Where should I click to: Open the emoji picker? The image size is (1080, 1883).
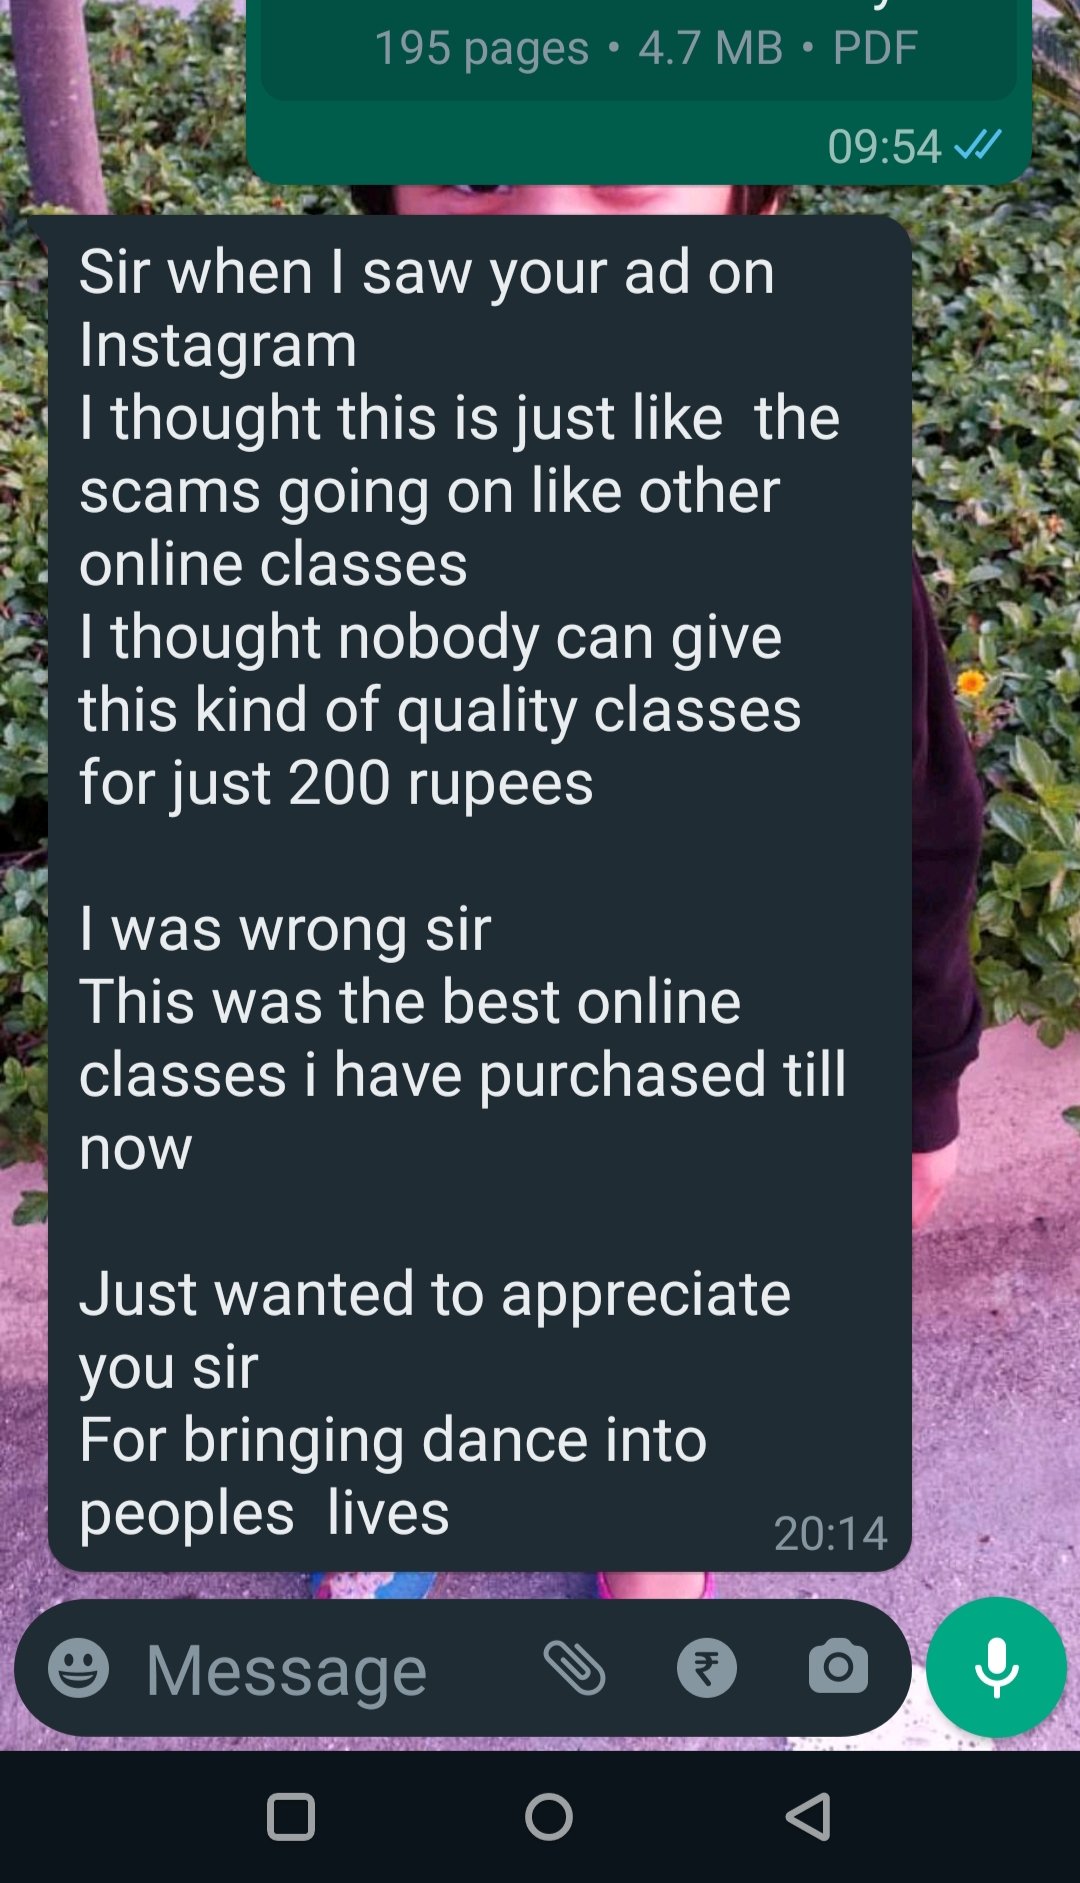click(79, 1667)
